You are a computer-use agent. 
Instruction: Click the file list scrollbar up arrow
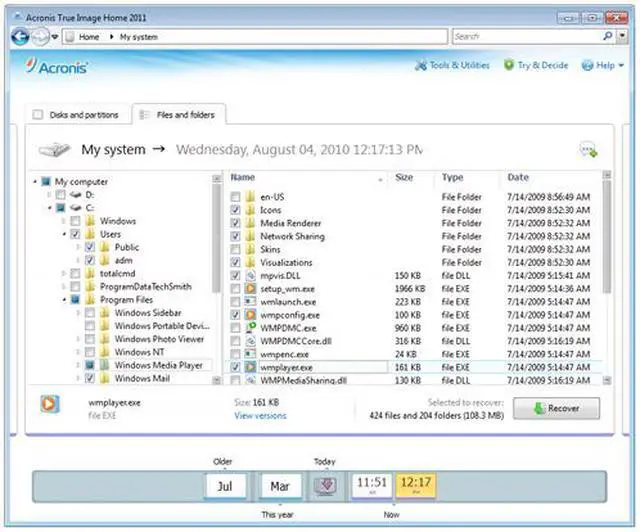607,175
